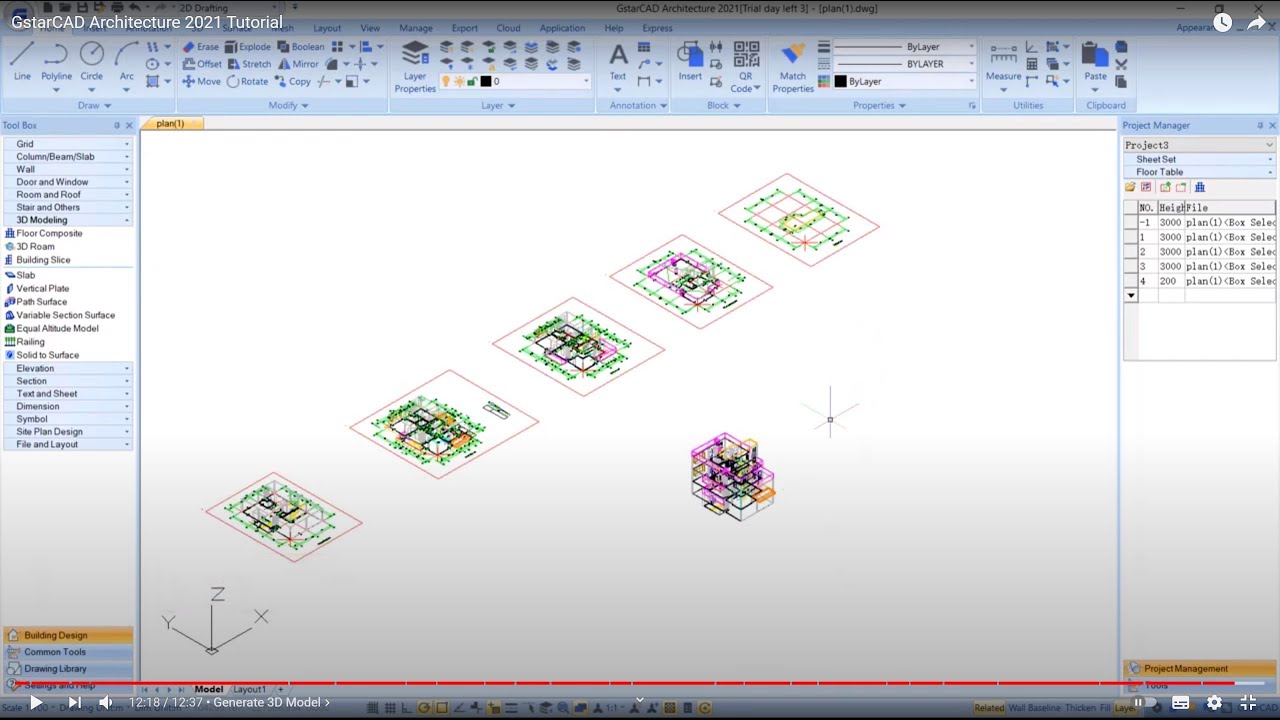Click the Mirror tool

coord(297,64)
